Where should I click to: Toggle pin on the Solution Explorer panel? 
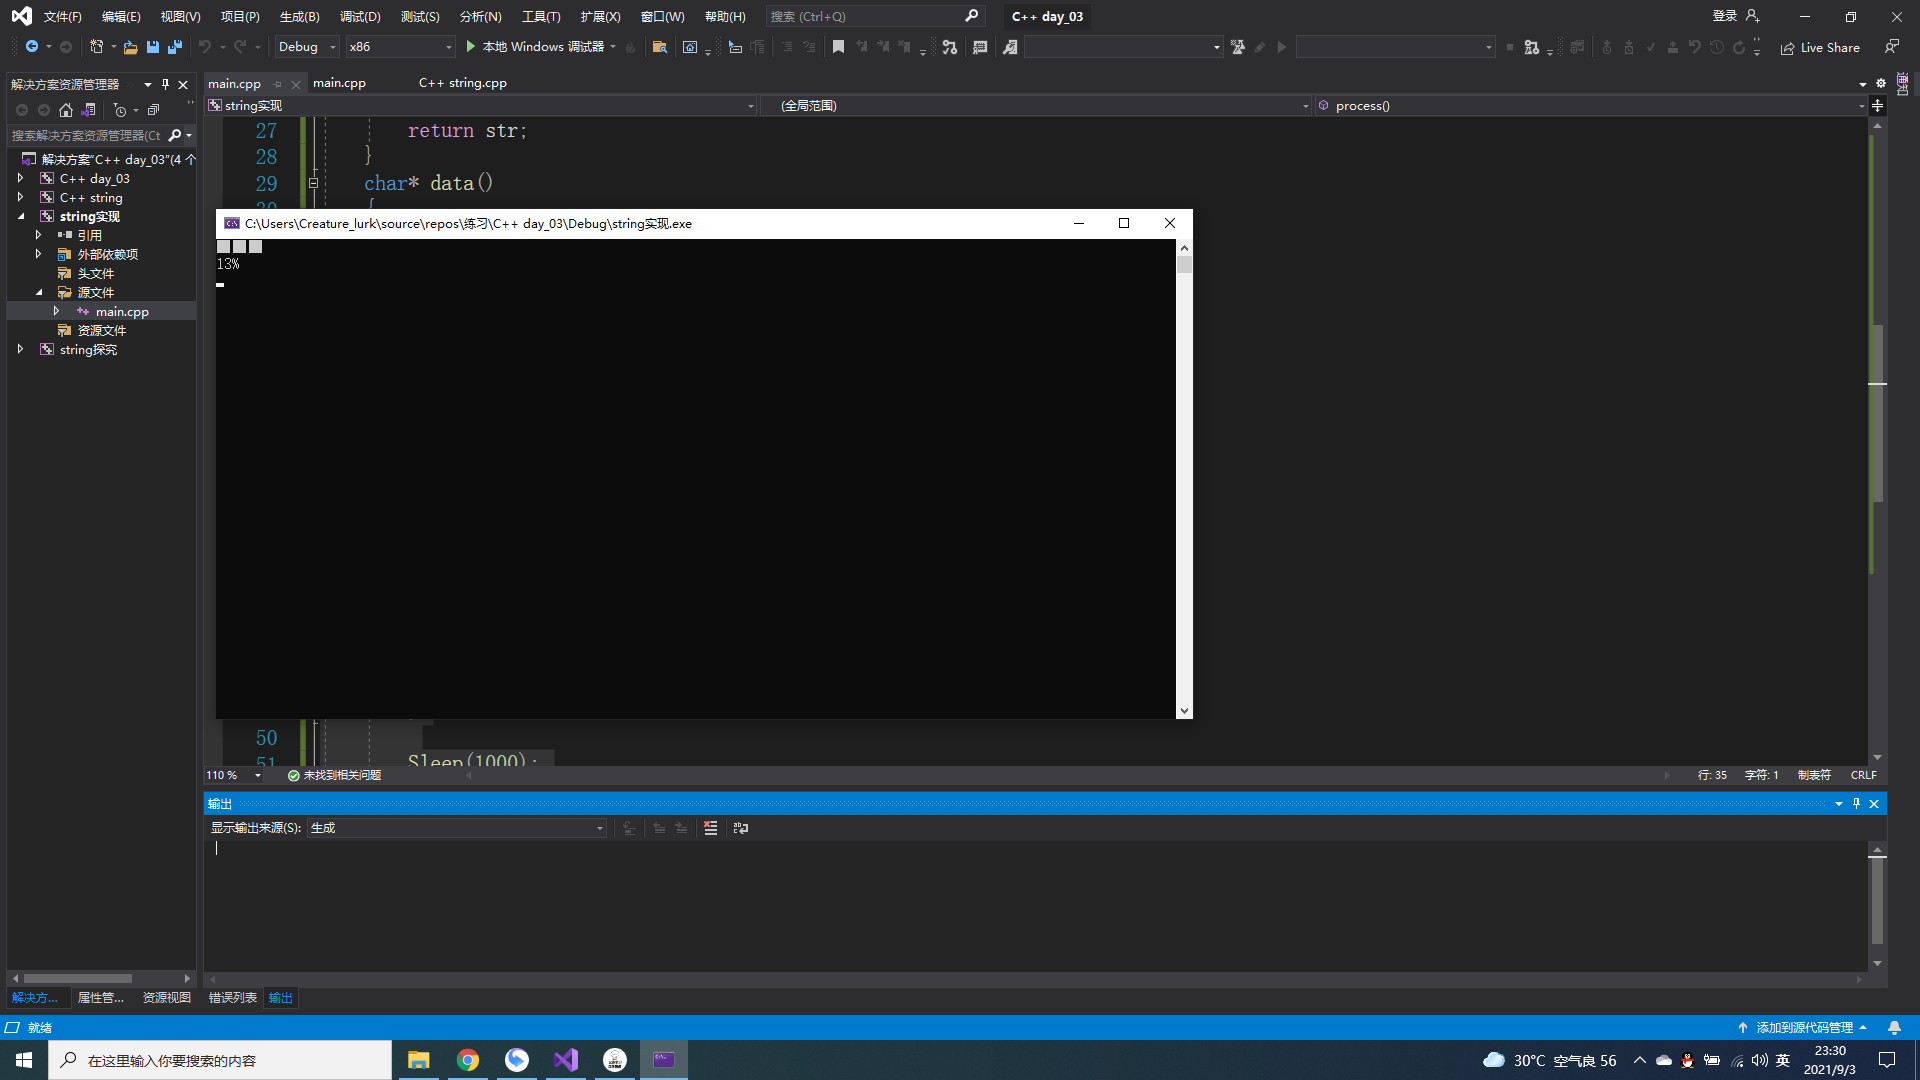click(x=165, y=84)
